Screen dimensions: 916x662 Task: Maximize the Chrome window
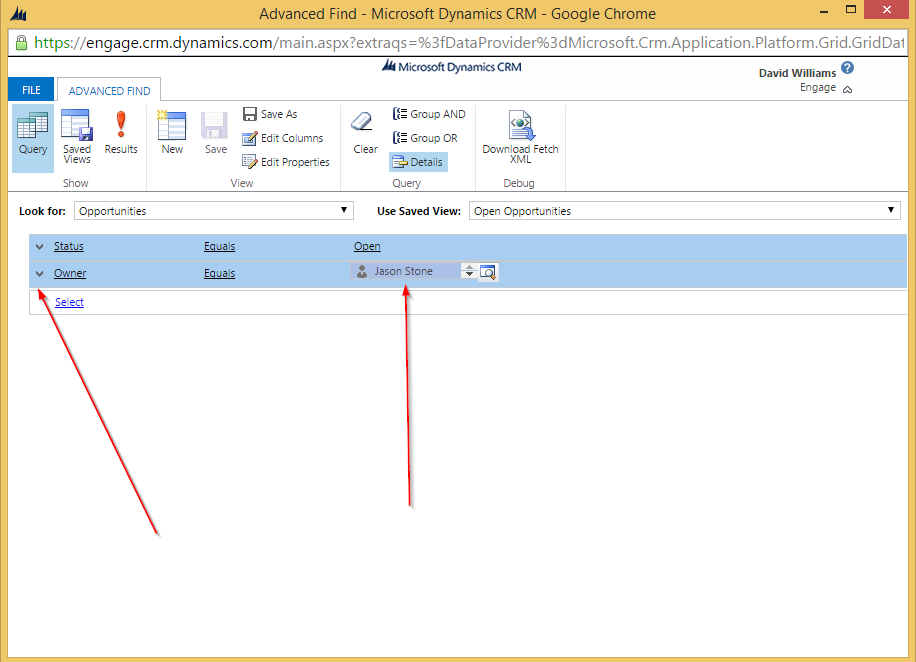coord(851,10)
